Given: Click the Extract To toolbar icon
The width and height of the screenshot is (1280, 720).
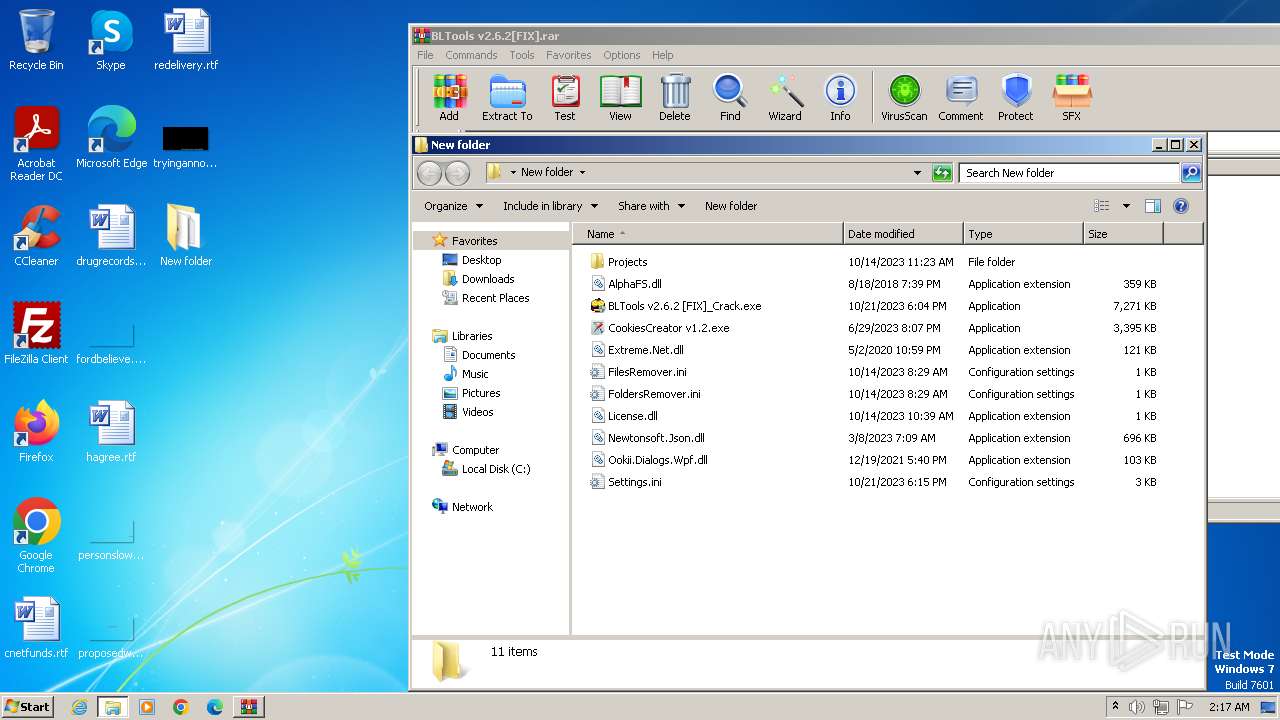Looking at the screenshot, I should coord(507,98).
